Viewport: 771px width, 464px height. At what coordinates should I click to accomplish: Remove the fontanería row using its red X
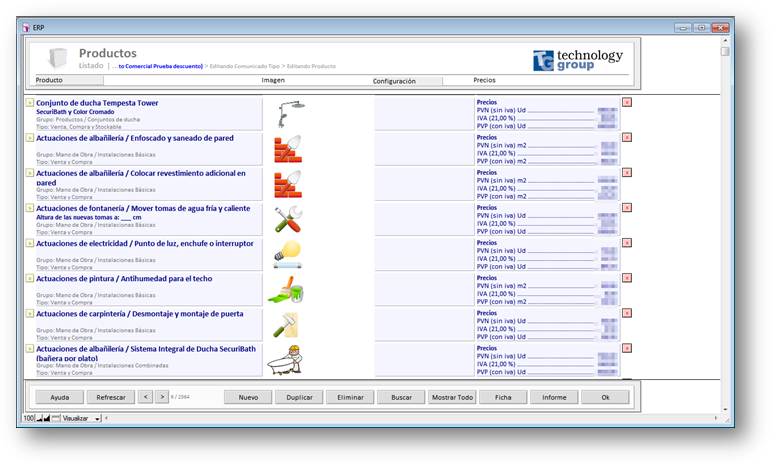click(627, 207)
